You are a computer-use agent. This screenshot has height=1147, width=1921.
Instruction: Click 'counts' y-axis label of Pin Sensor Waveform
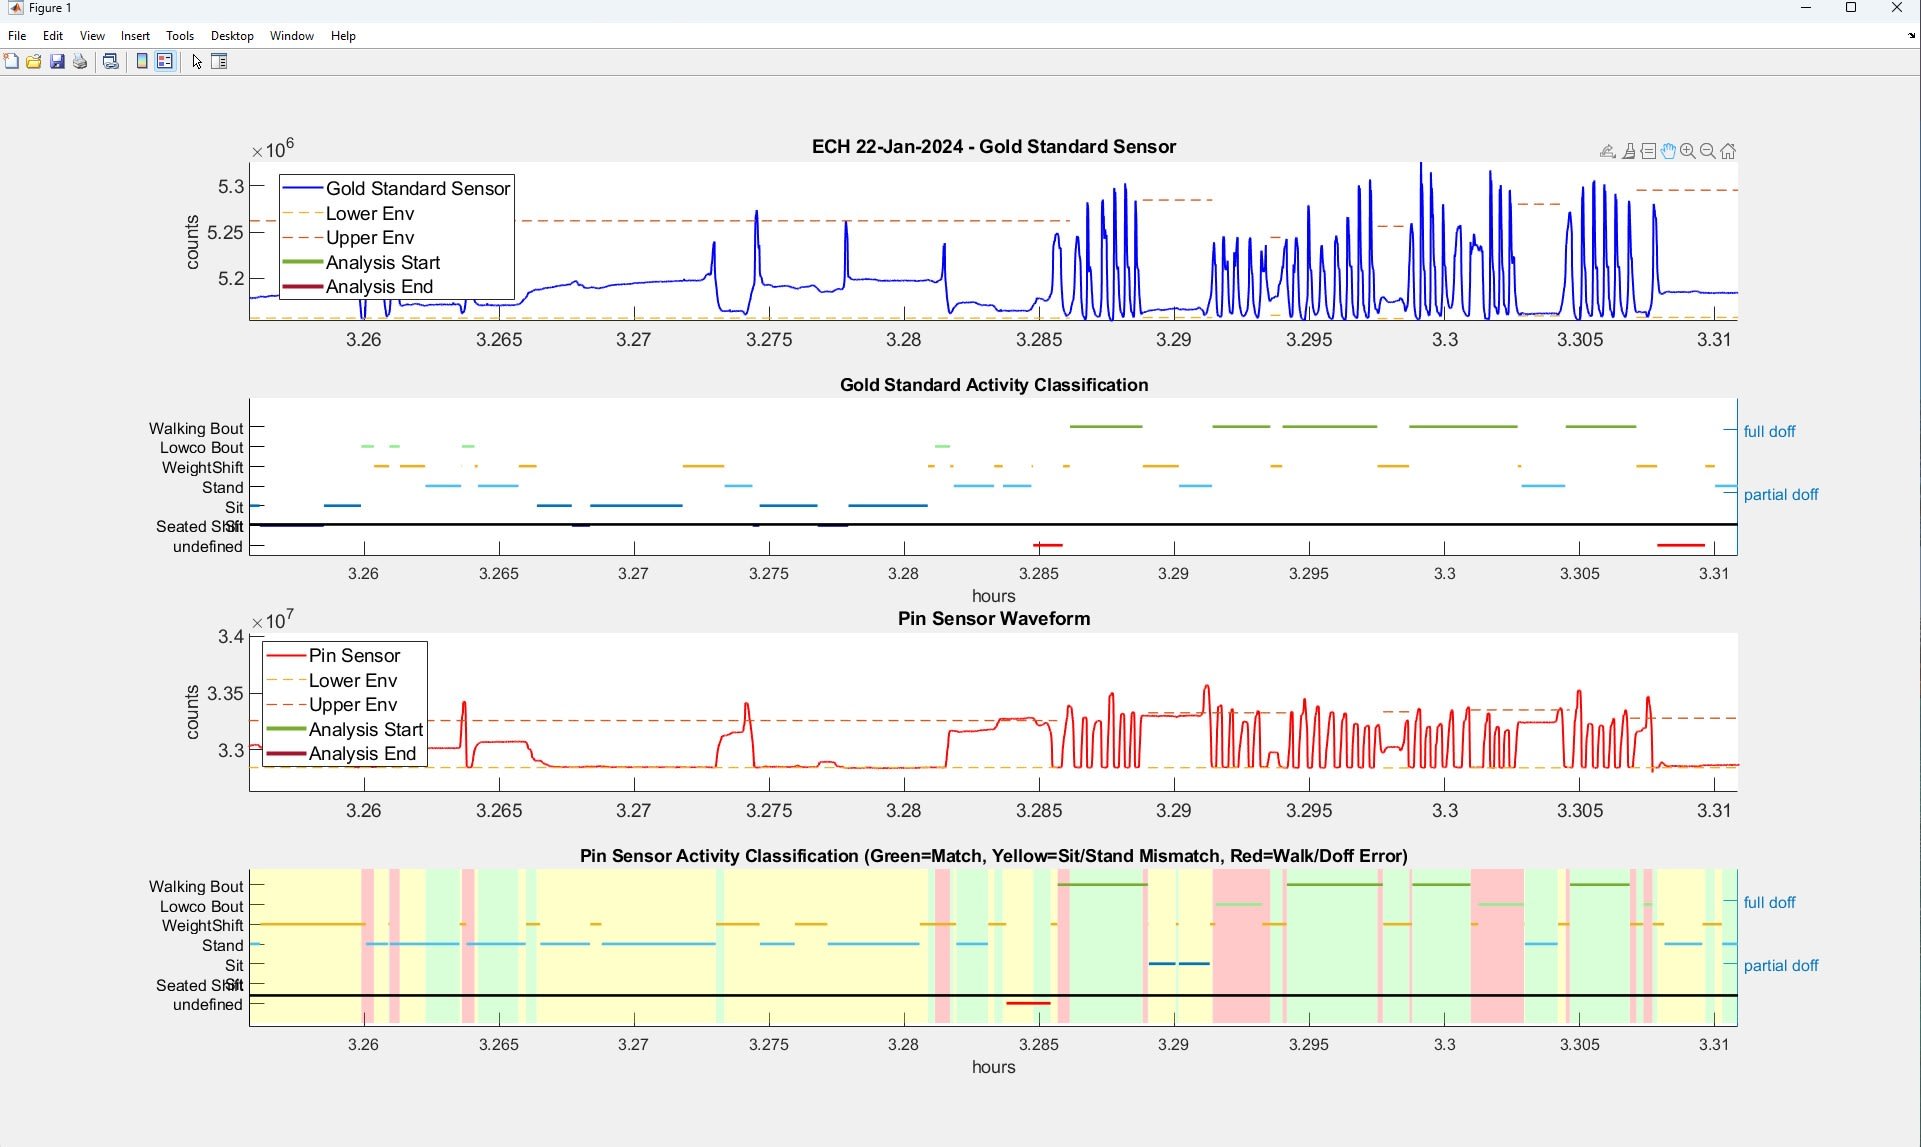193,713
